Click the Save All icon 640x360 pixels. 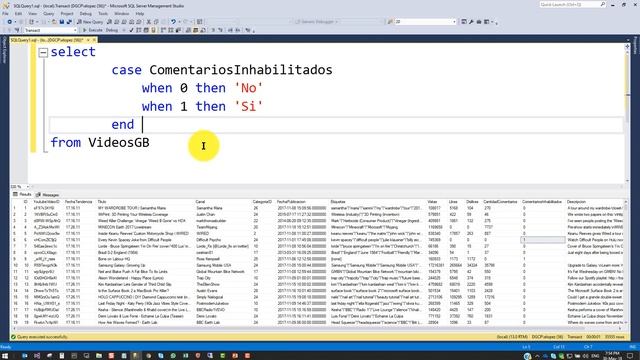[69, 22]
